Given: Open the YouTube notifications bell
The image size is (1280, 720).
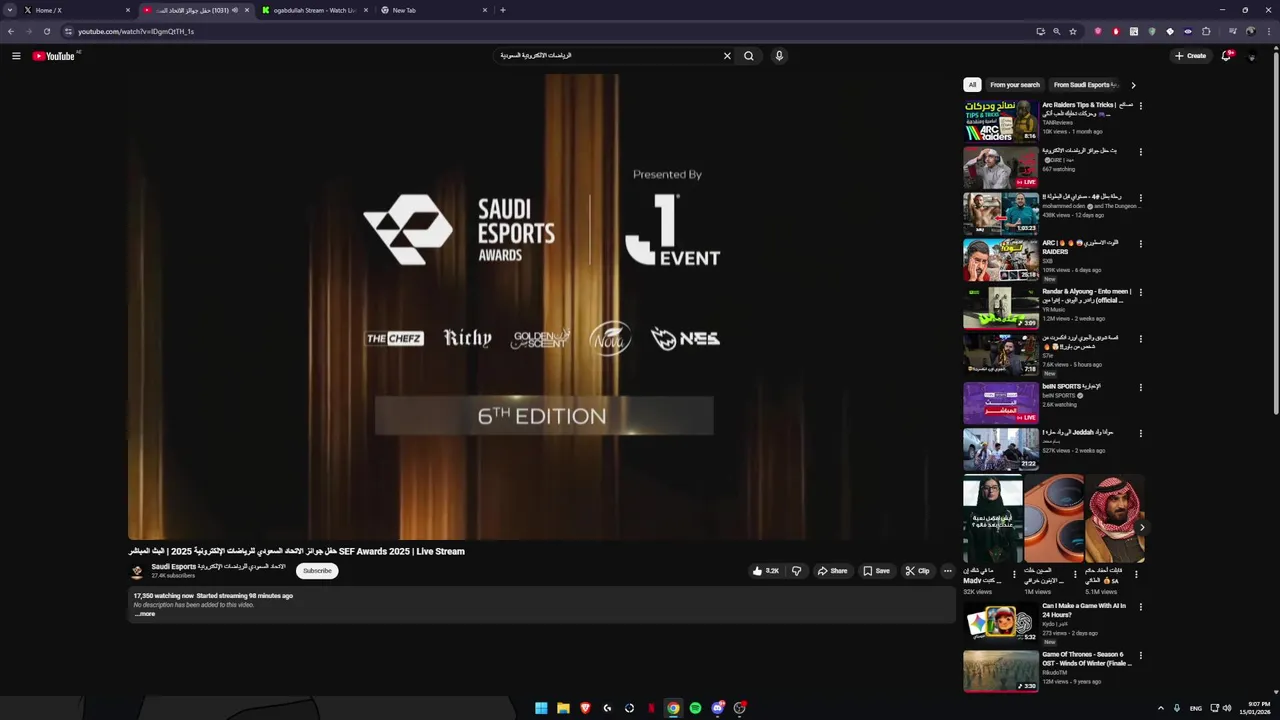Looking at the screenshot, I should click(1226, 56).
